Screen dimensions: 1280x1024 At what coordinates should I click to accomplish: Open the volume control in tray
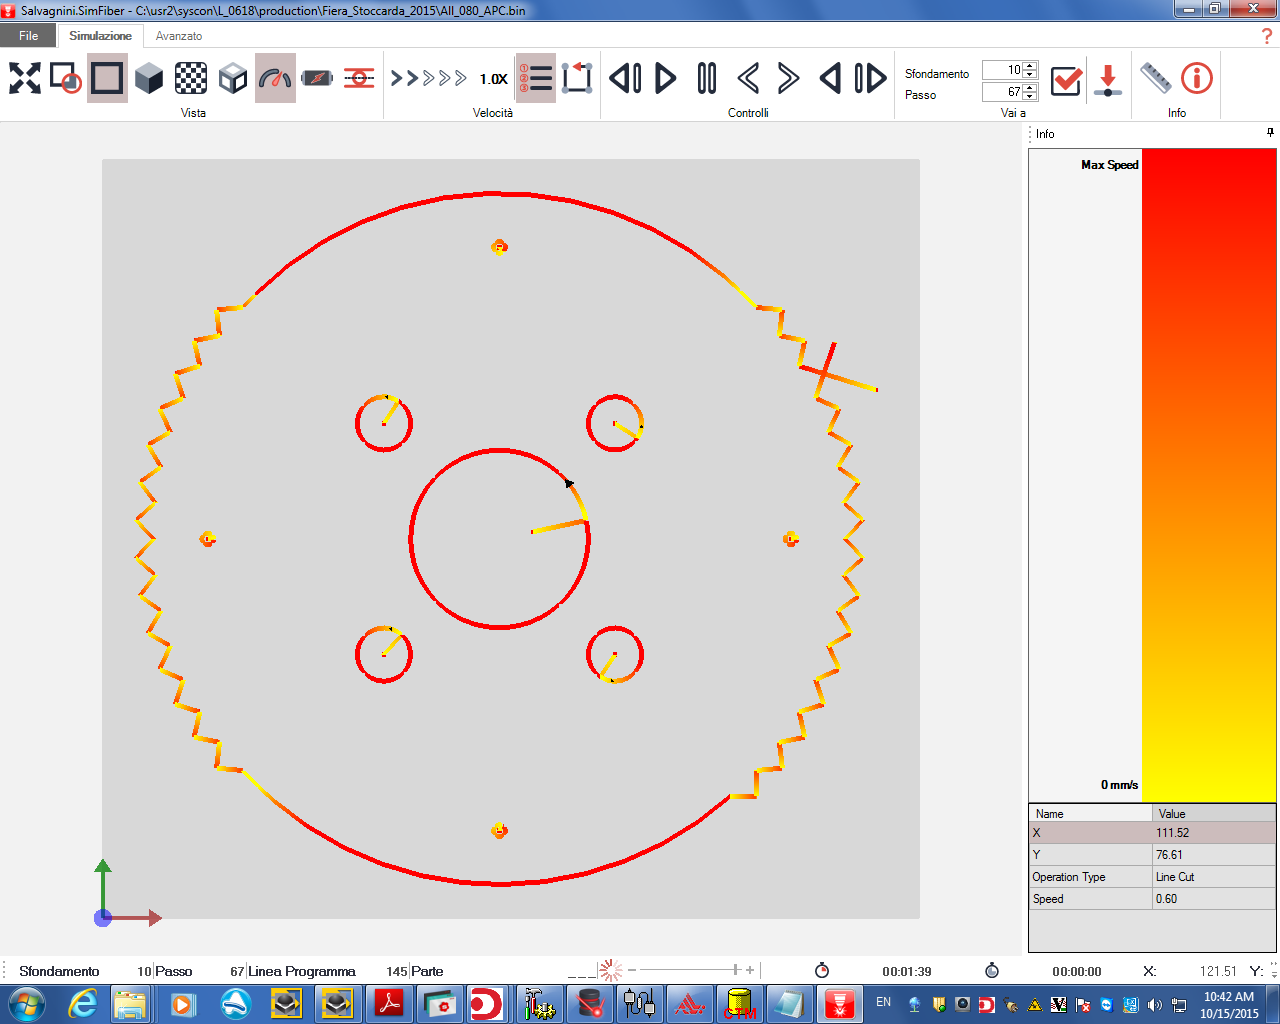tap(1155, 1005)
